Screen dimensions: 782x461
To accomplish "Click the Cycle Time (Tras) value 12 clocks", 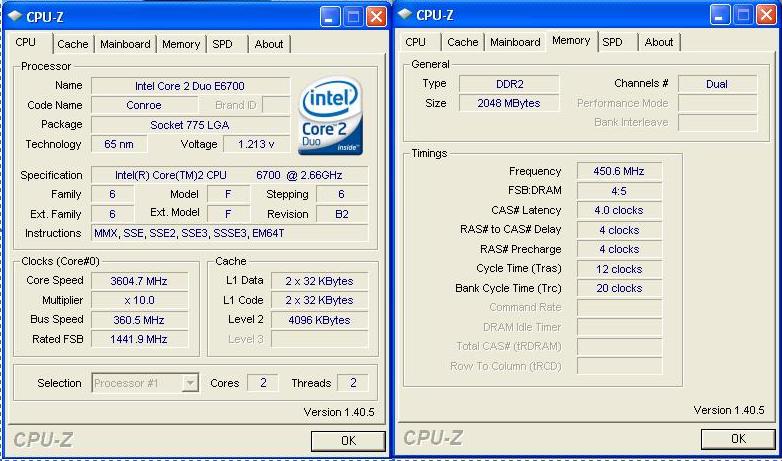I will coord(619,269).
